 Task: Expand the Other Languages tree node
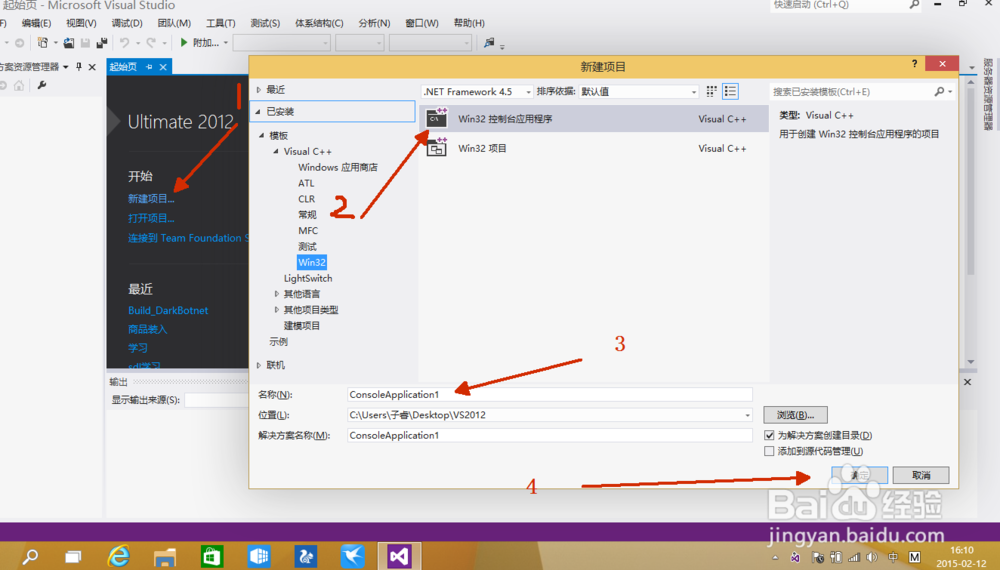[277, 294]
